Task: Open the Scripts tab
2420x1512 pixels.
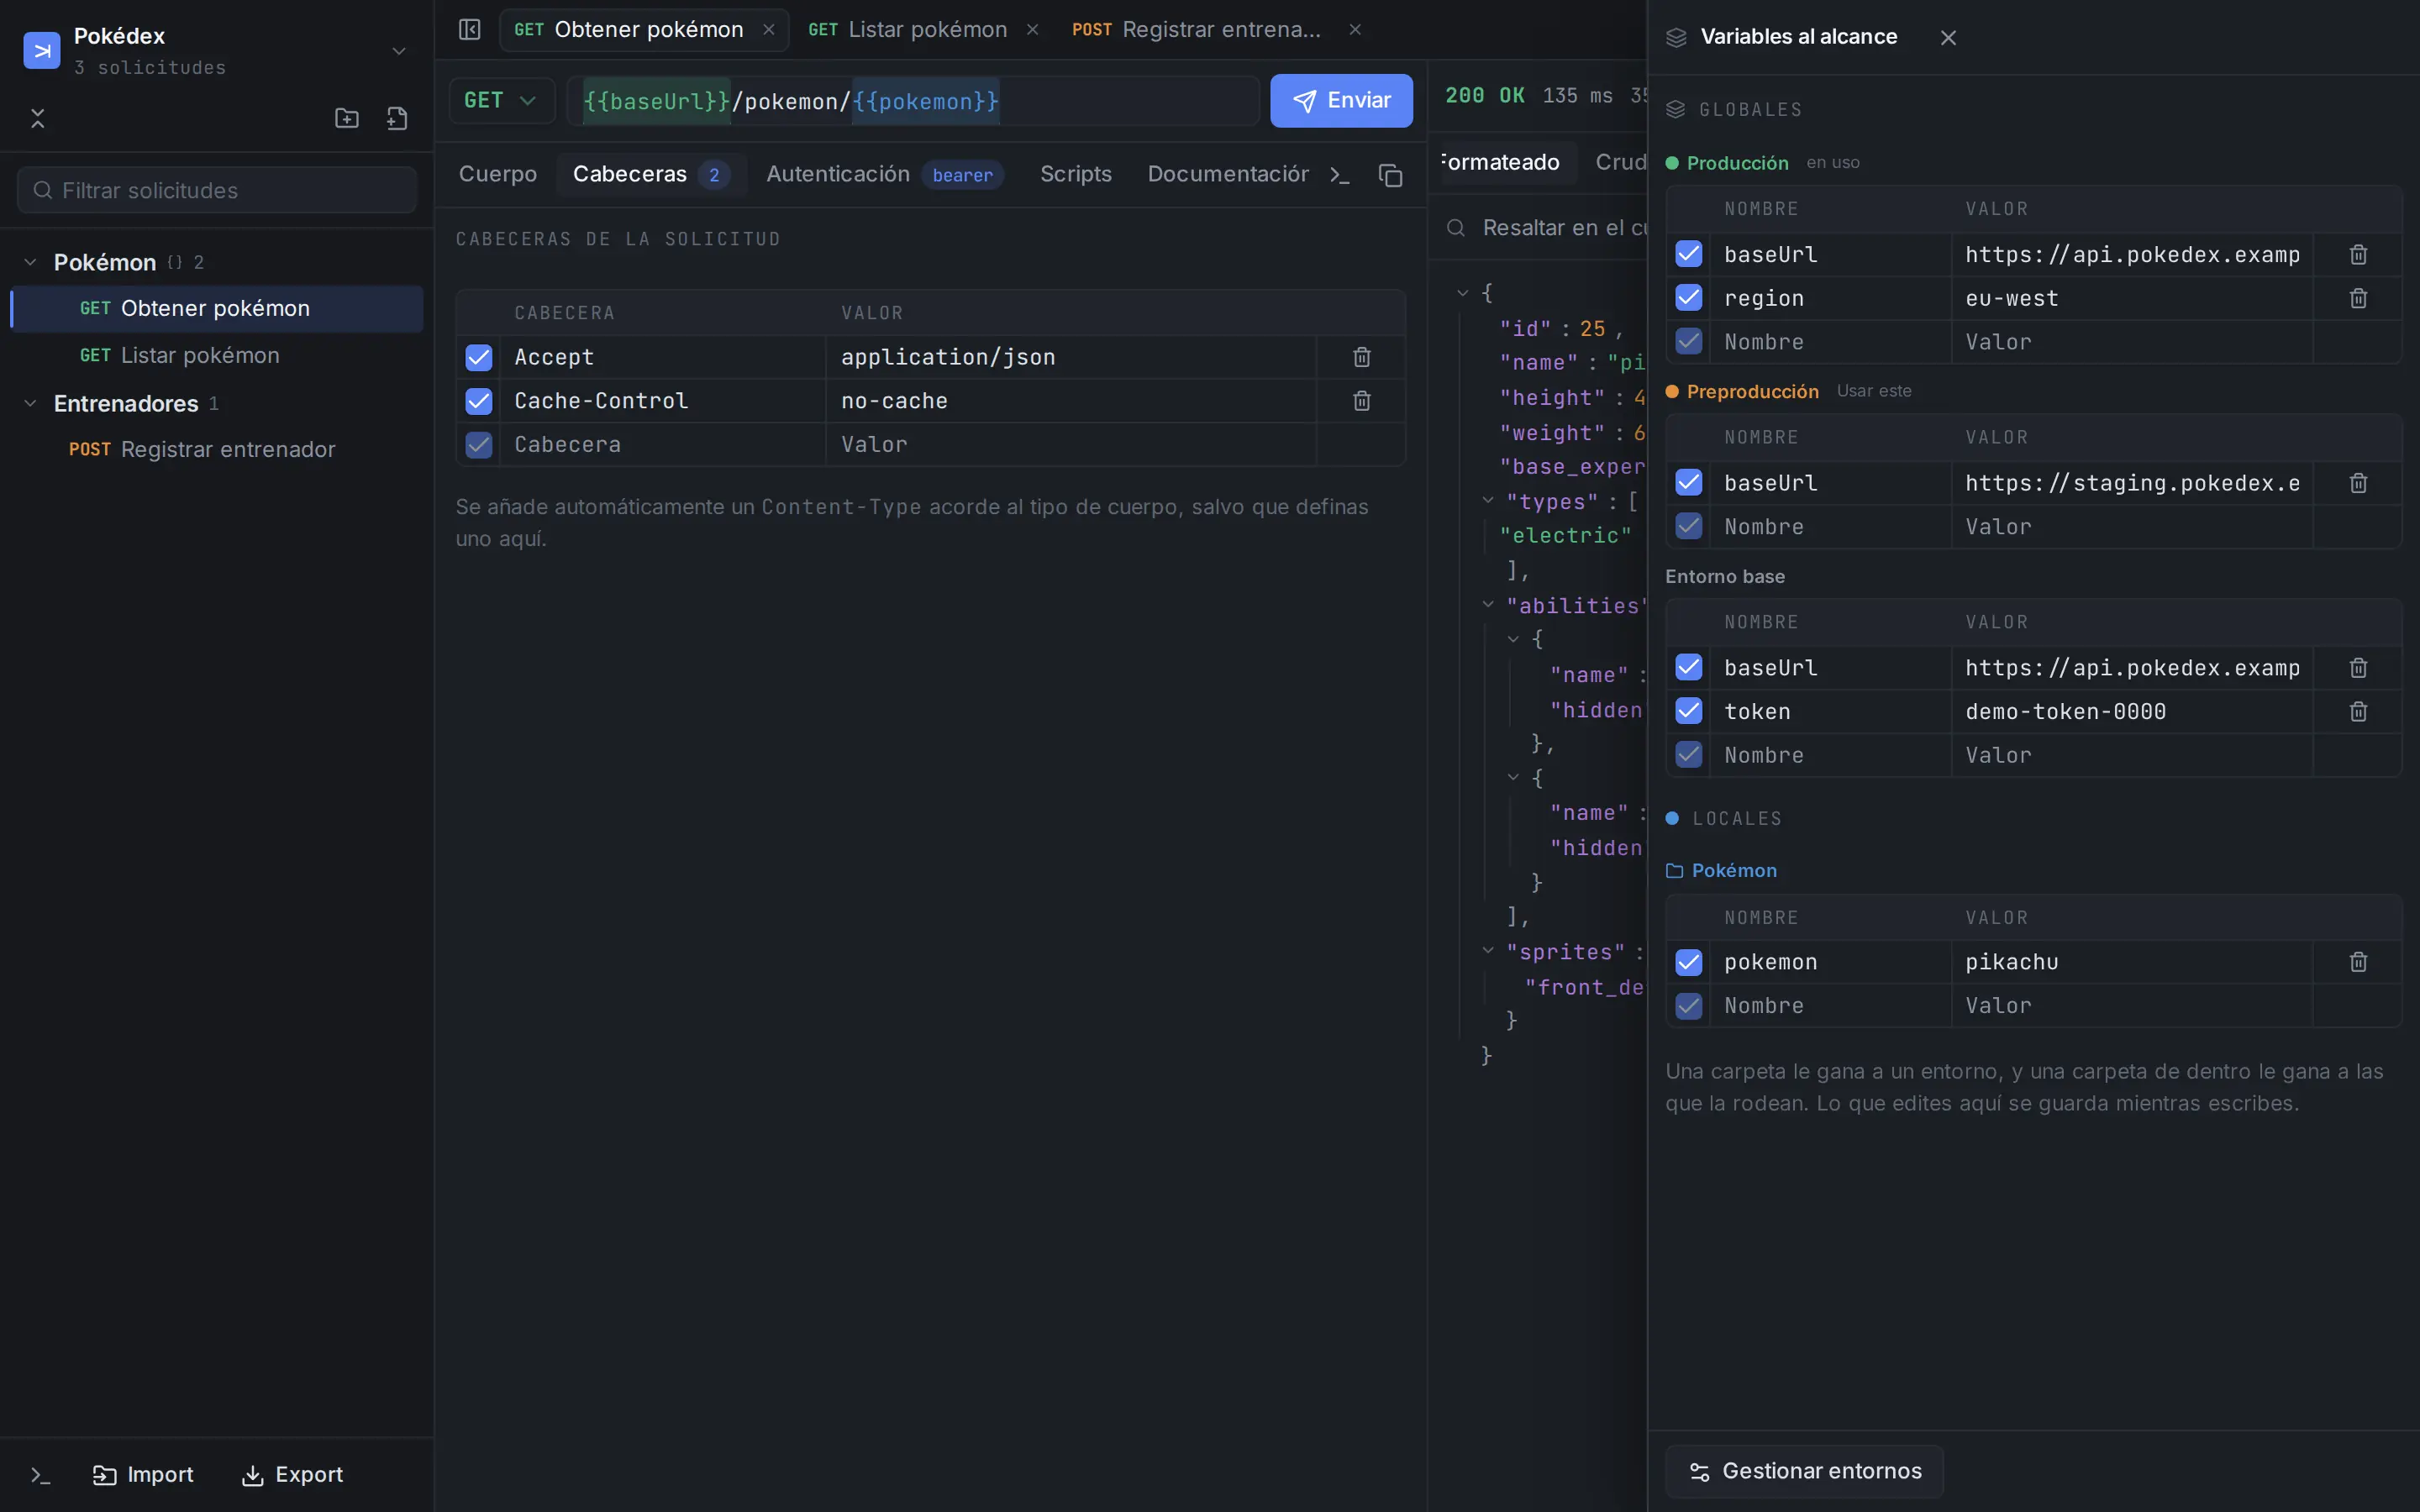Action: coord(1075,174)
